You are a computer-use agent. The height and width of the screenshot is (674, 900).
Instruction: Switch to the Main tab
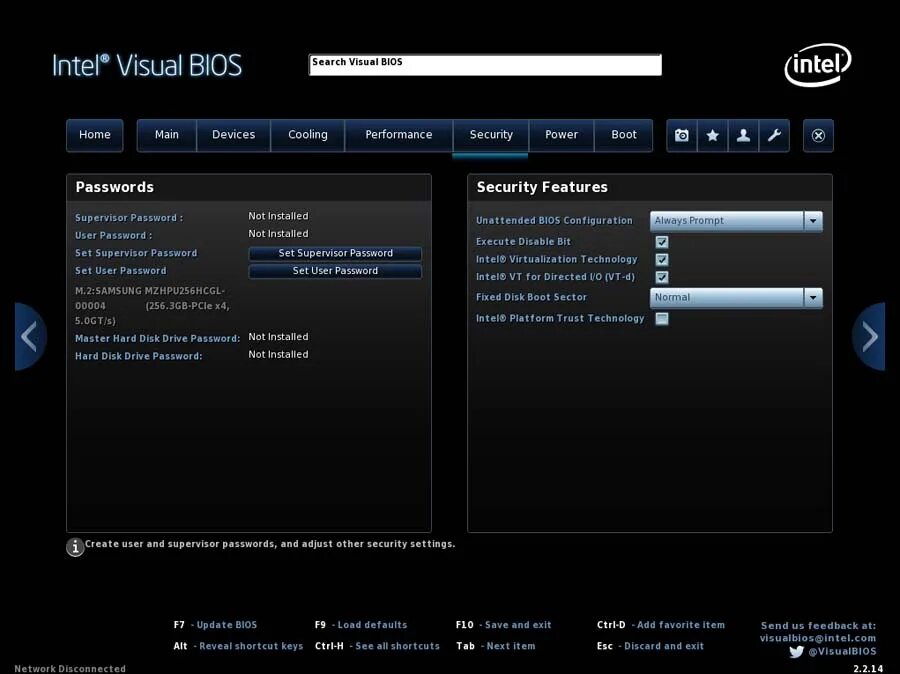[166, 135]
